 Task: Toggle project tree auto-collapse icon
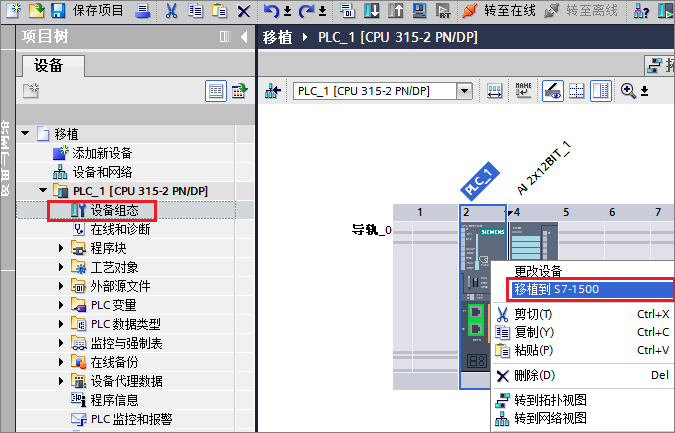[225, 37]
